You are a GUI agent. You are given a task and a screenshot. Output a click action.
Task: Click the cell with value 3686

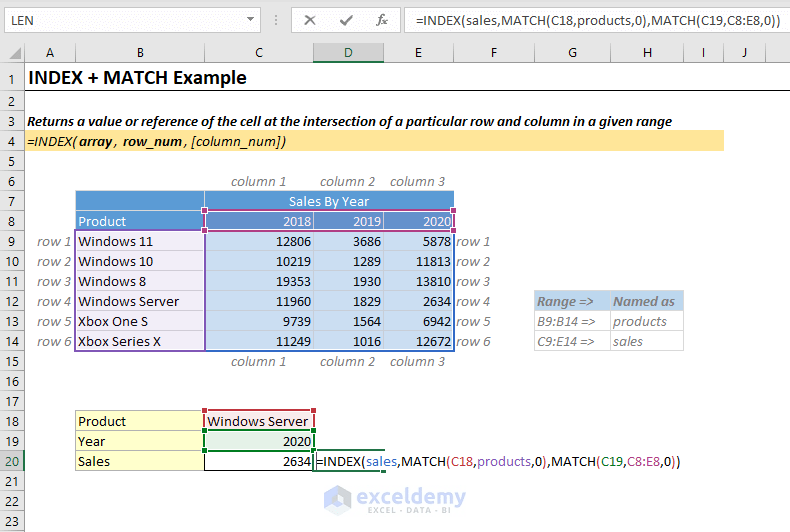coord(348,241)
